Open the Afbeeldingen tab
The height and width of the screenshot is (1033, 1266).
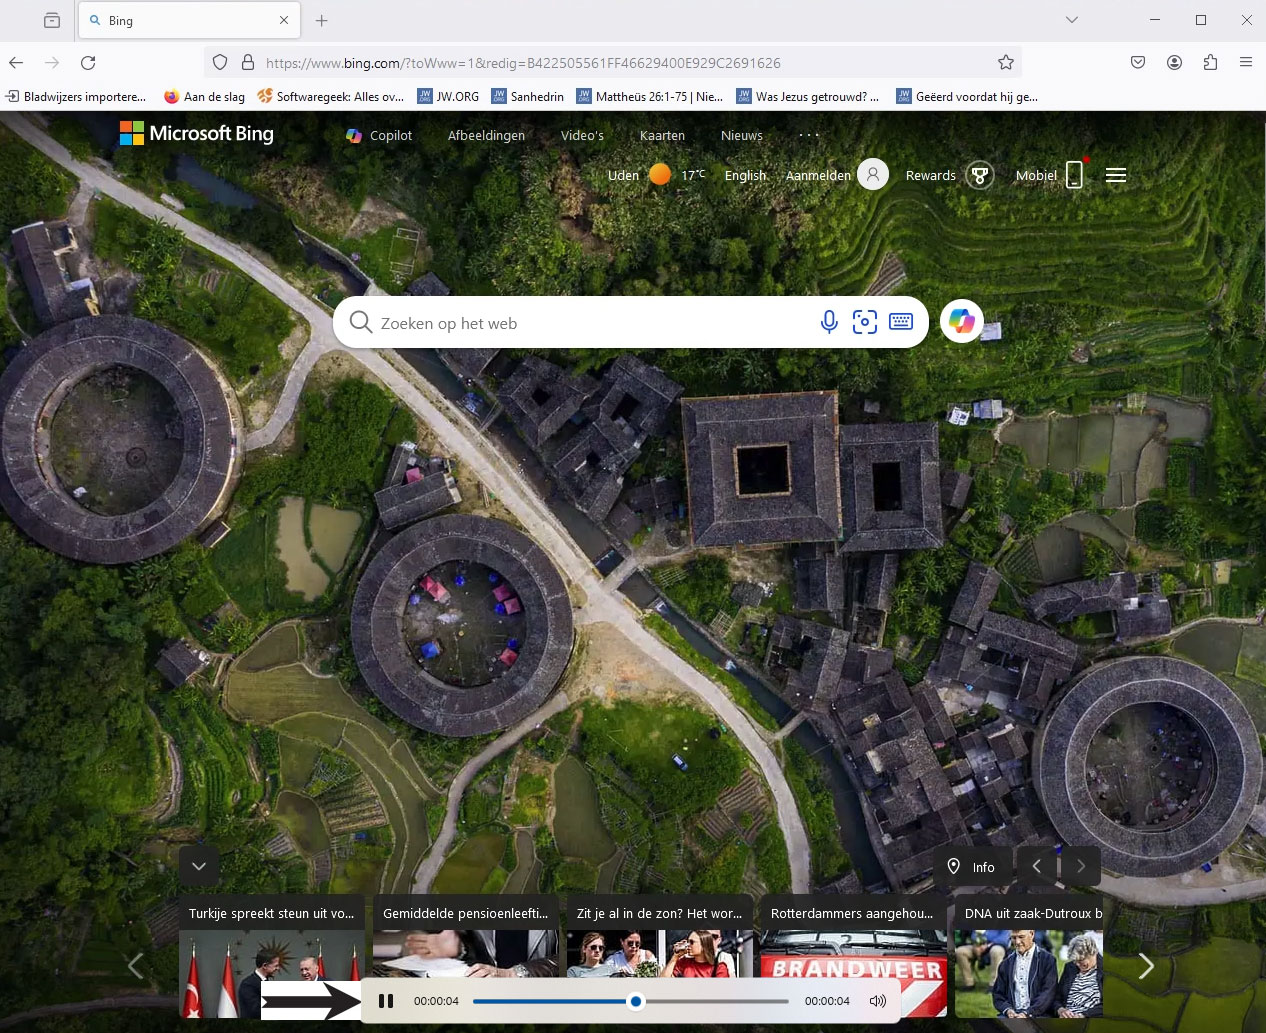(486, 135)
